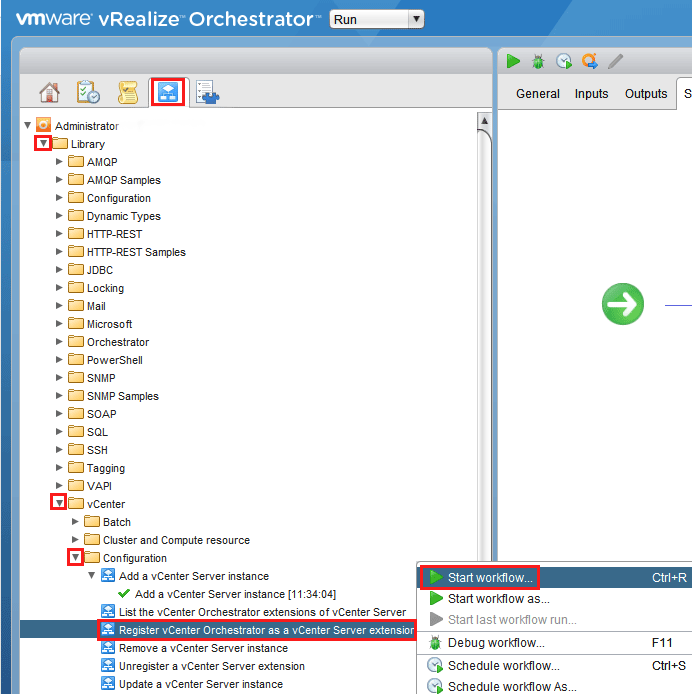
Task: Collapse the vCenter folder
Action: click(59, 503)
